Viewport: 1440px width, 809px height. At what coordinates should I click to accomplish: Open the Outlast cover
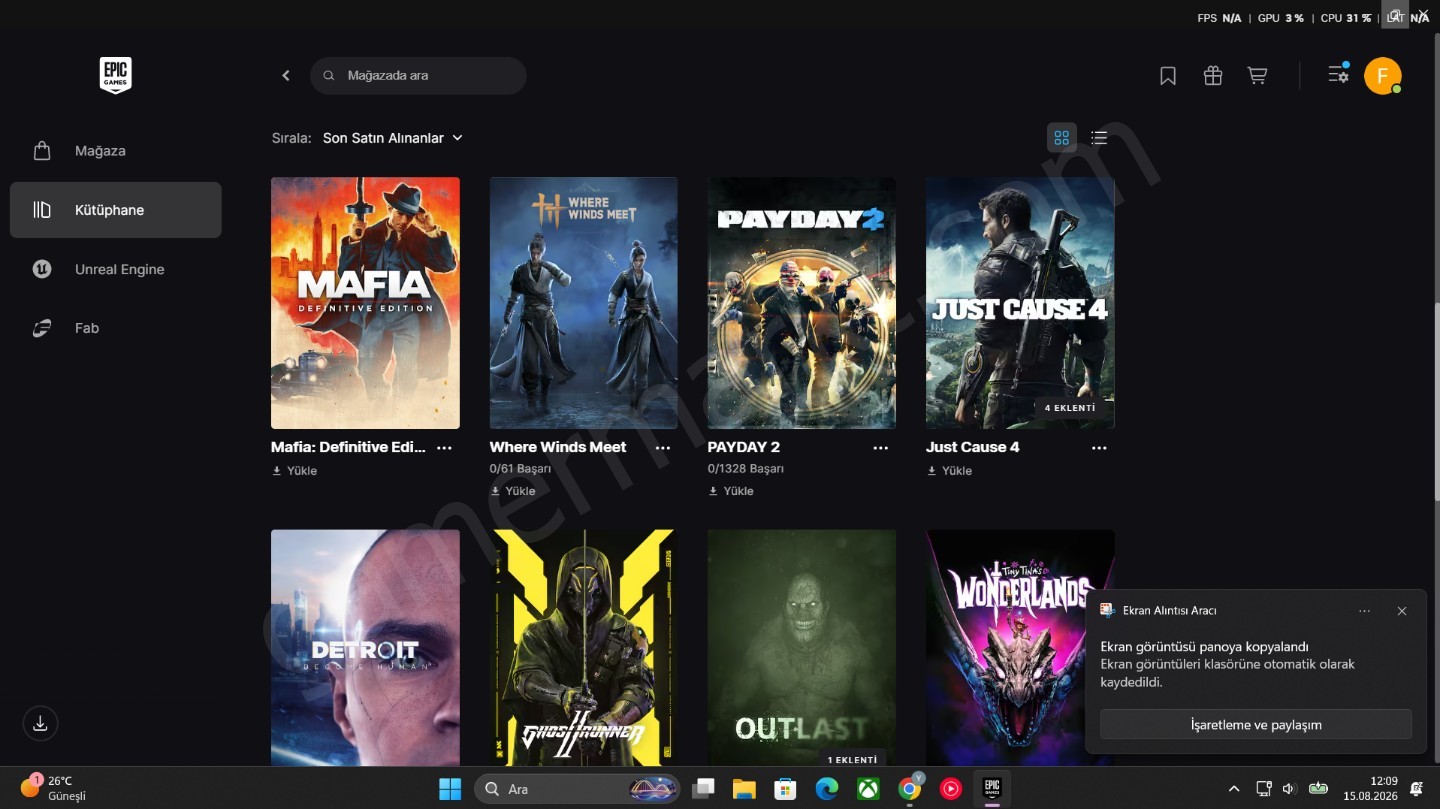802,648
